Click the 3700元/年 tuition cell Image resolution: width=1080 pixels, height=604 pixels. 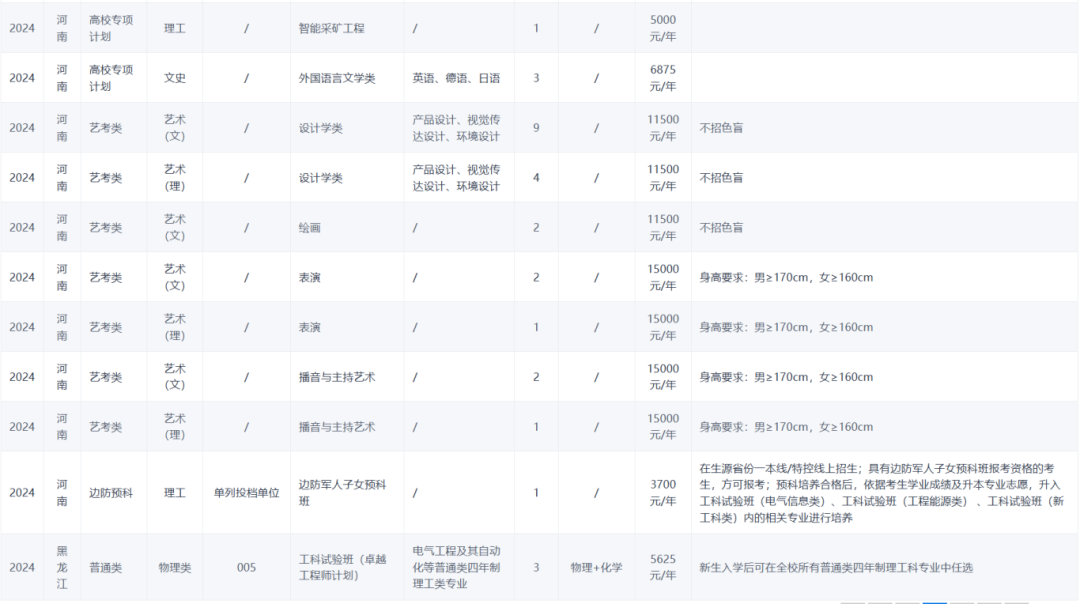tap(663, 493)
